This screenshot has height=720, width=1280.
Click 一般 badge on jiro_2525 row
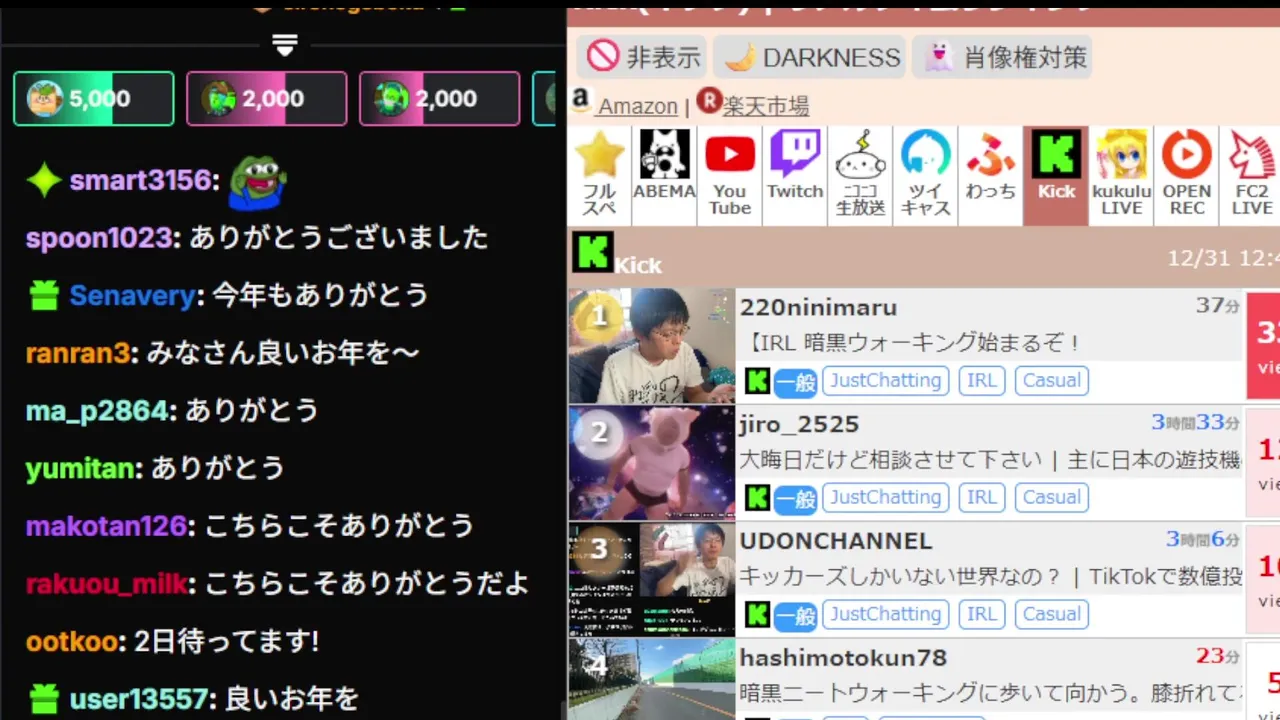(x=796, y=499)
